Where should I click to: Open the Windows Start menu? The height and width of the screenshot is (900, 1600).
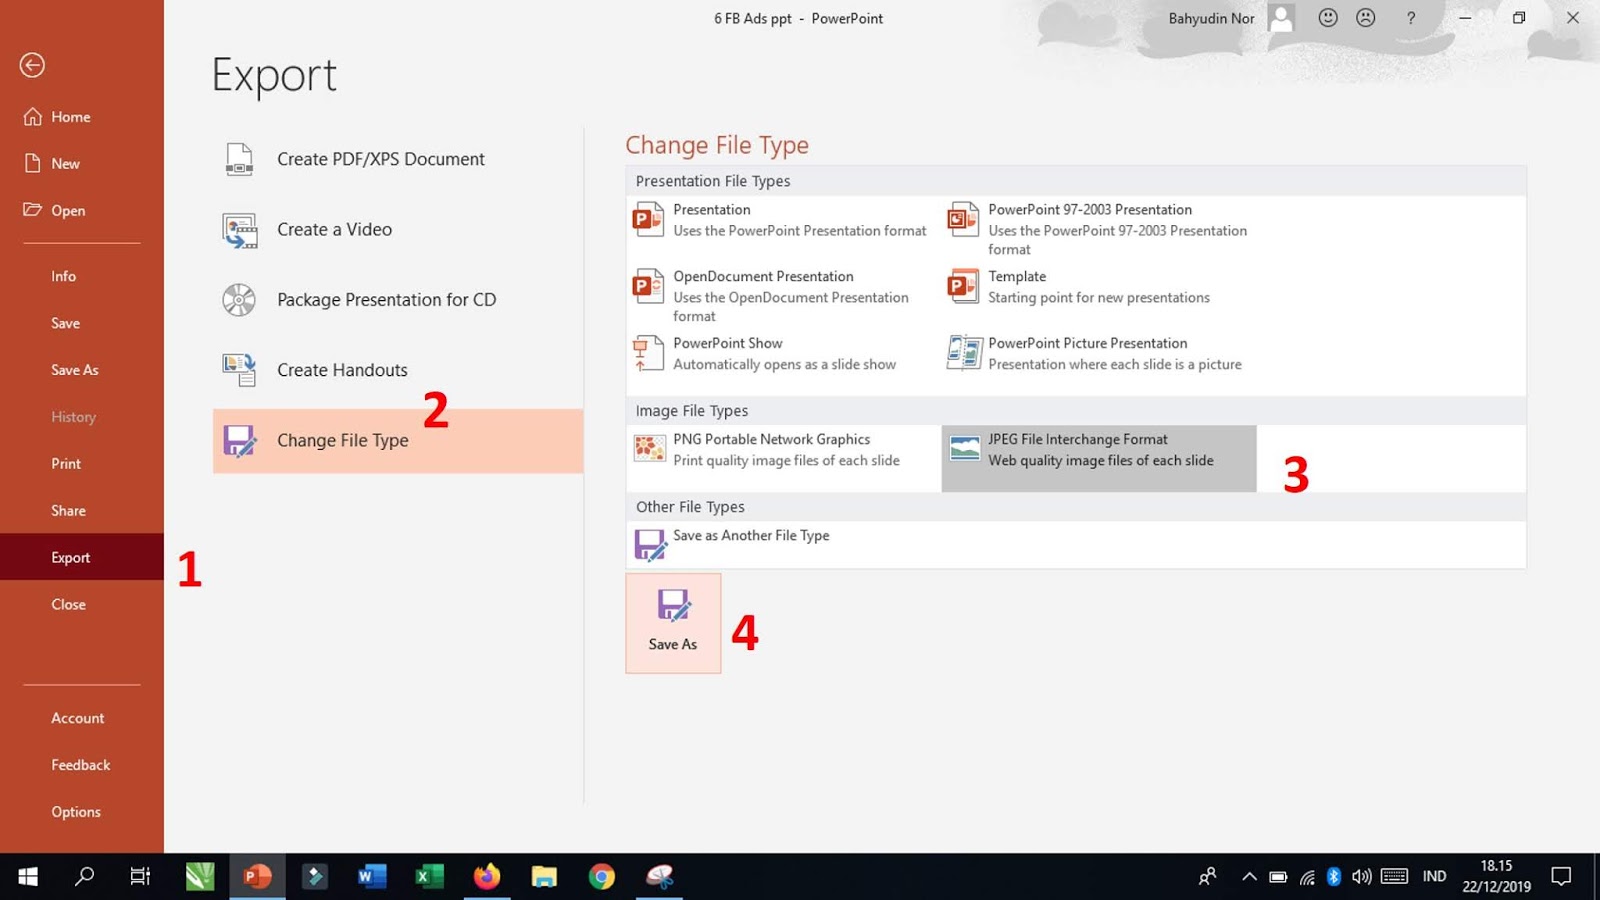click(28, 877)
